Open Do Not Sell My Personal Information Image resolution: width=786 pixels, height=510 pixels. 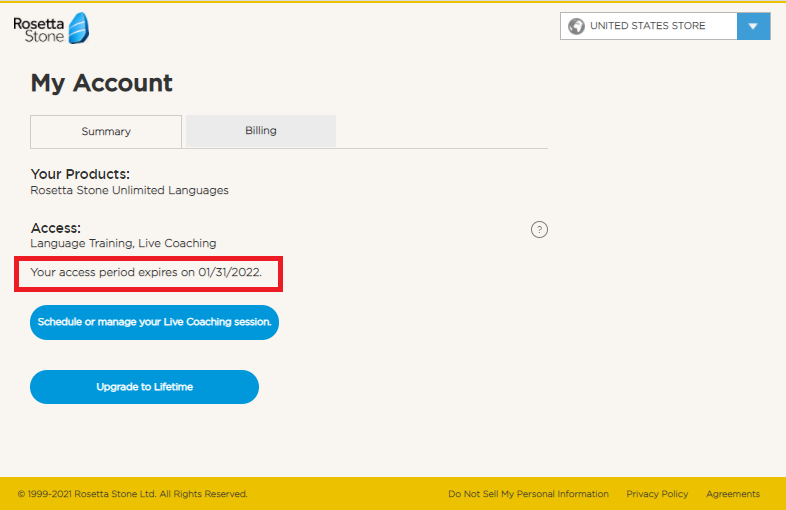click(528, 494)
